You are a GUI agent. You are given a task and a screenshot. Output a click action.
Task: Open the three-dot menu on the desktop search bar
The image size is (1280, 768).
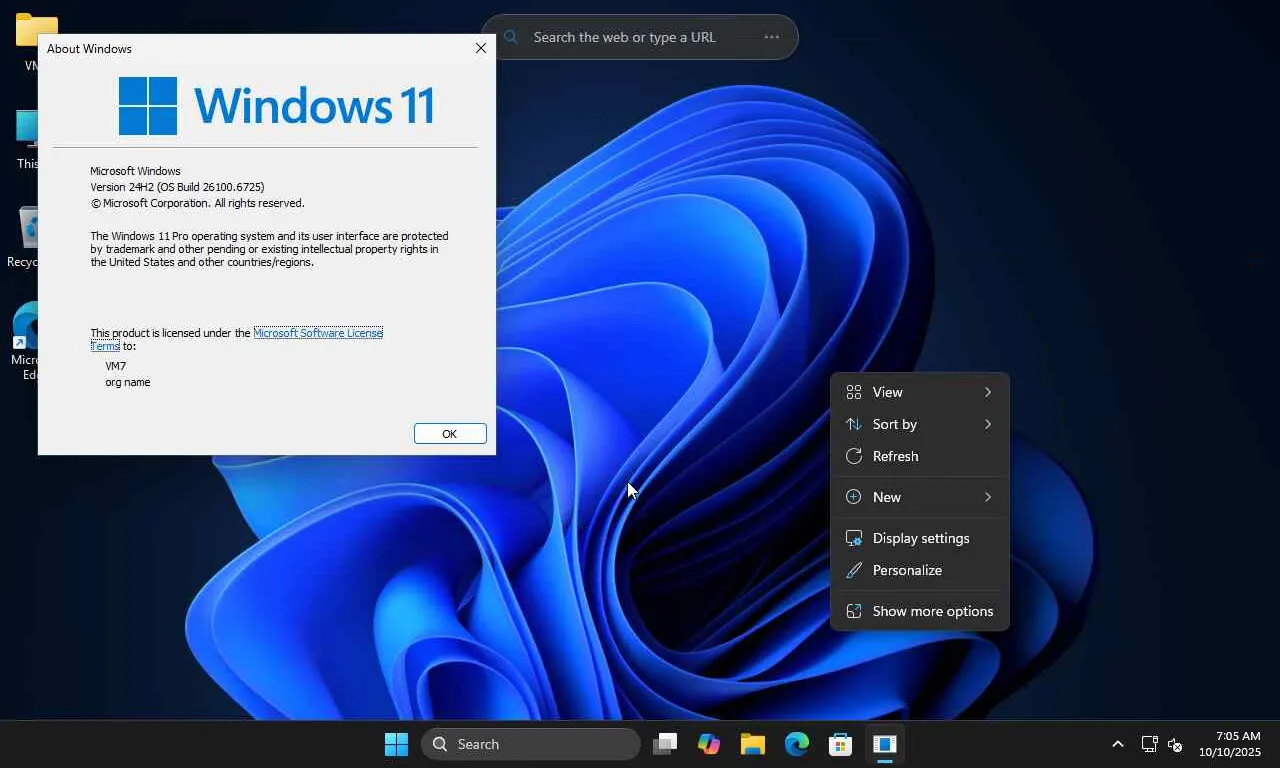(771, 37)
